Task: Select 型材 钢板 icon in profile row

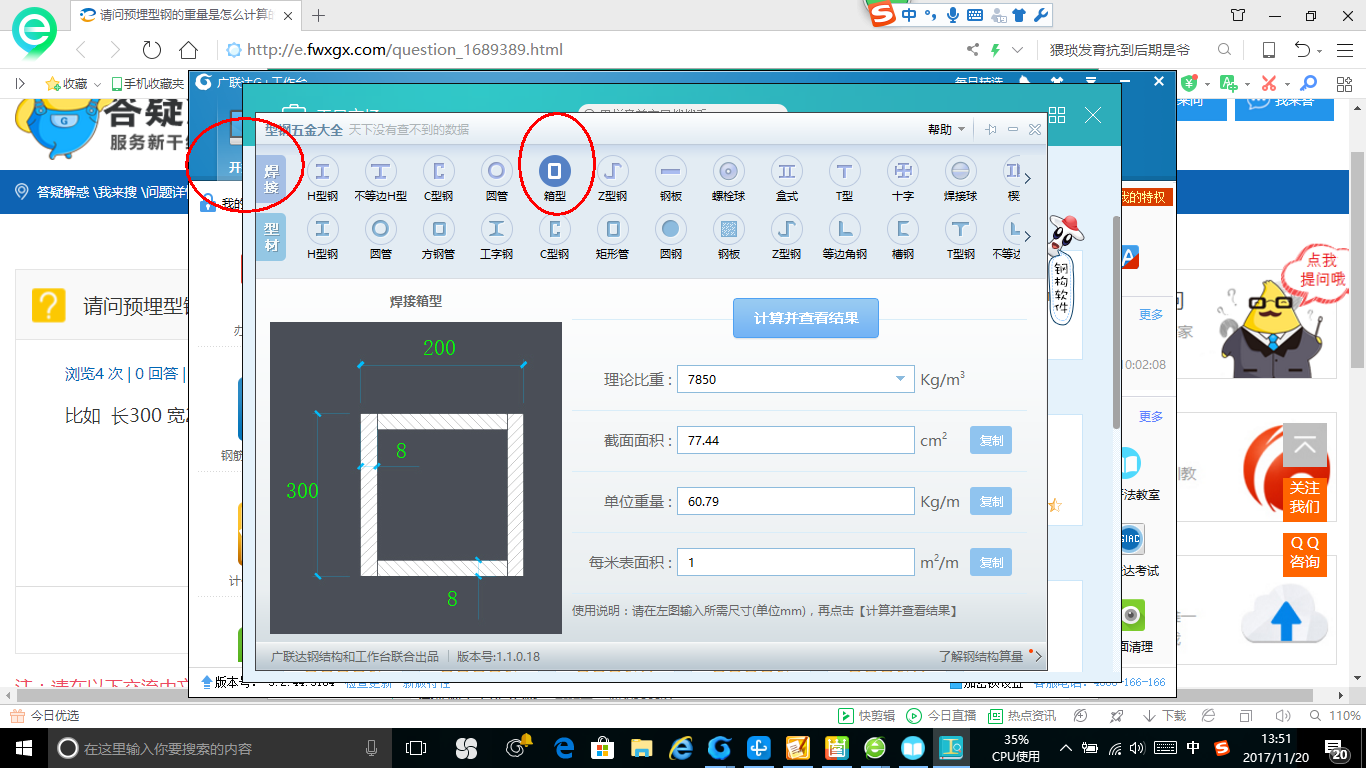Action: coord(728,229)
